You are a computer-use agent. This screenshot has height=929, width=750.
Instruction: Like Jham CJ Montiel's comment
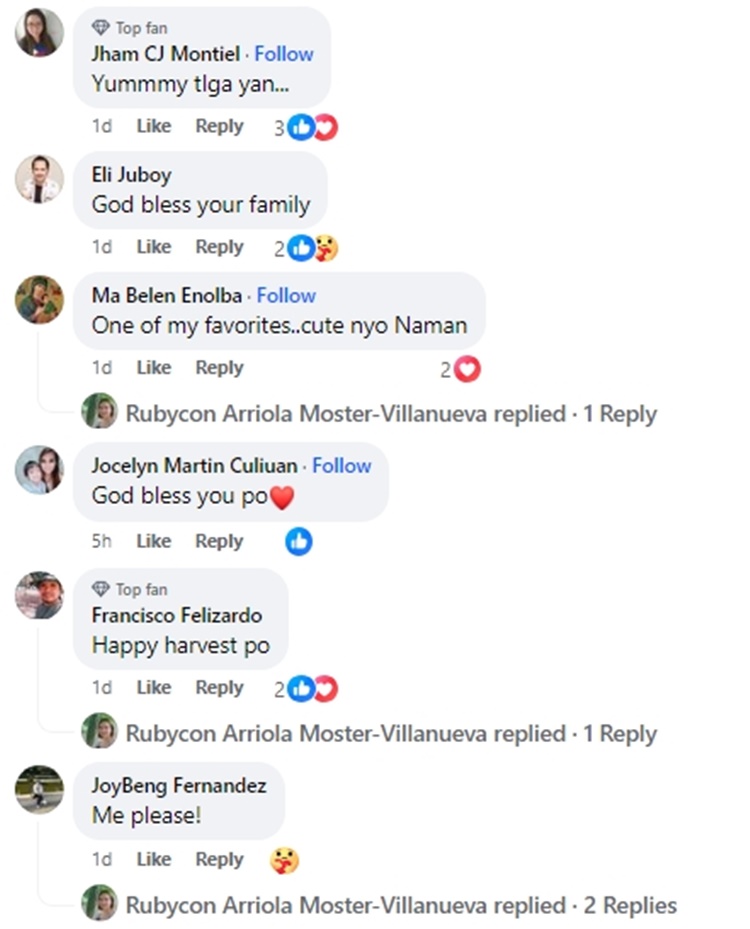153,126
